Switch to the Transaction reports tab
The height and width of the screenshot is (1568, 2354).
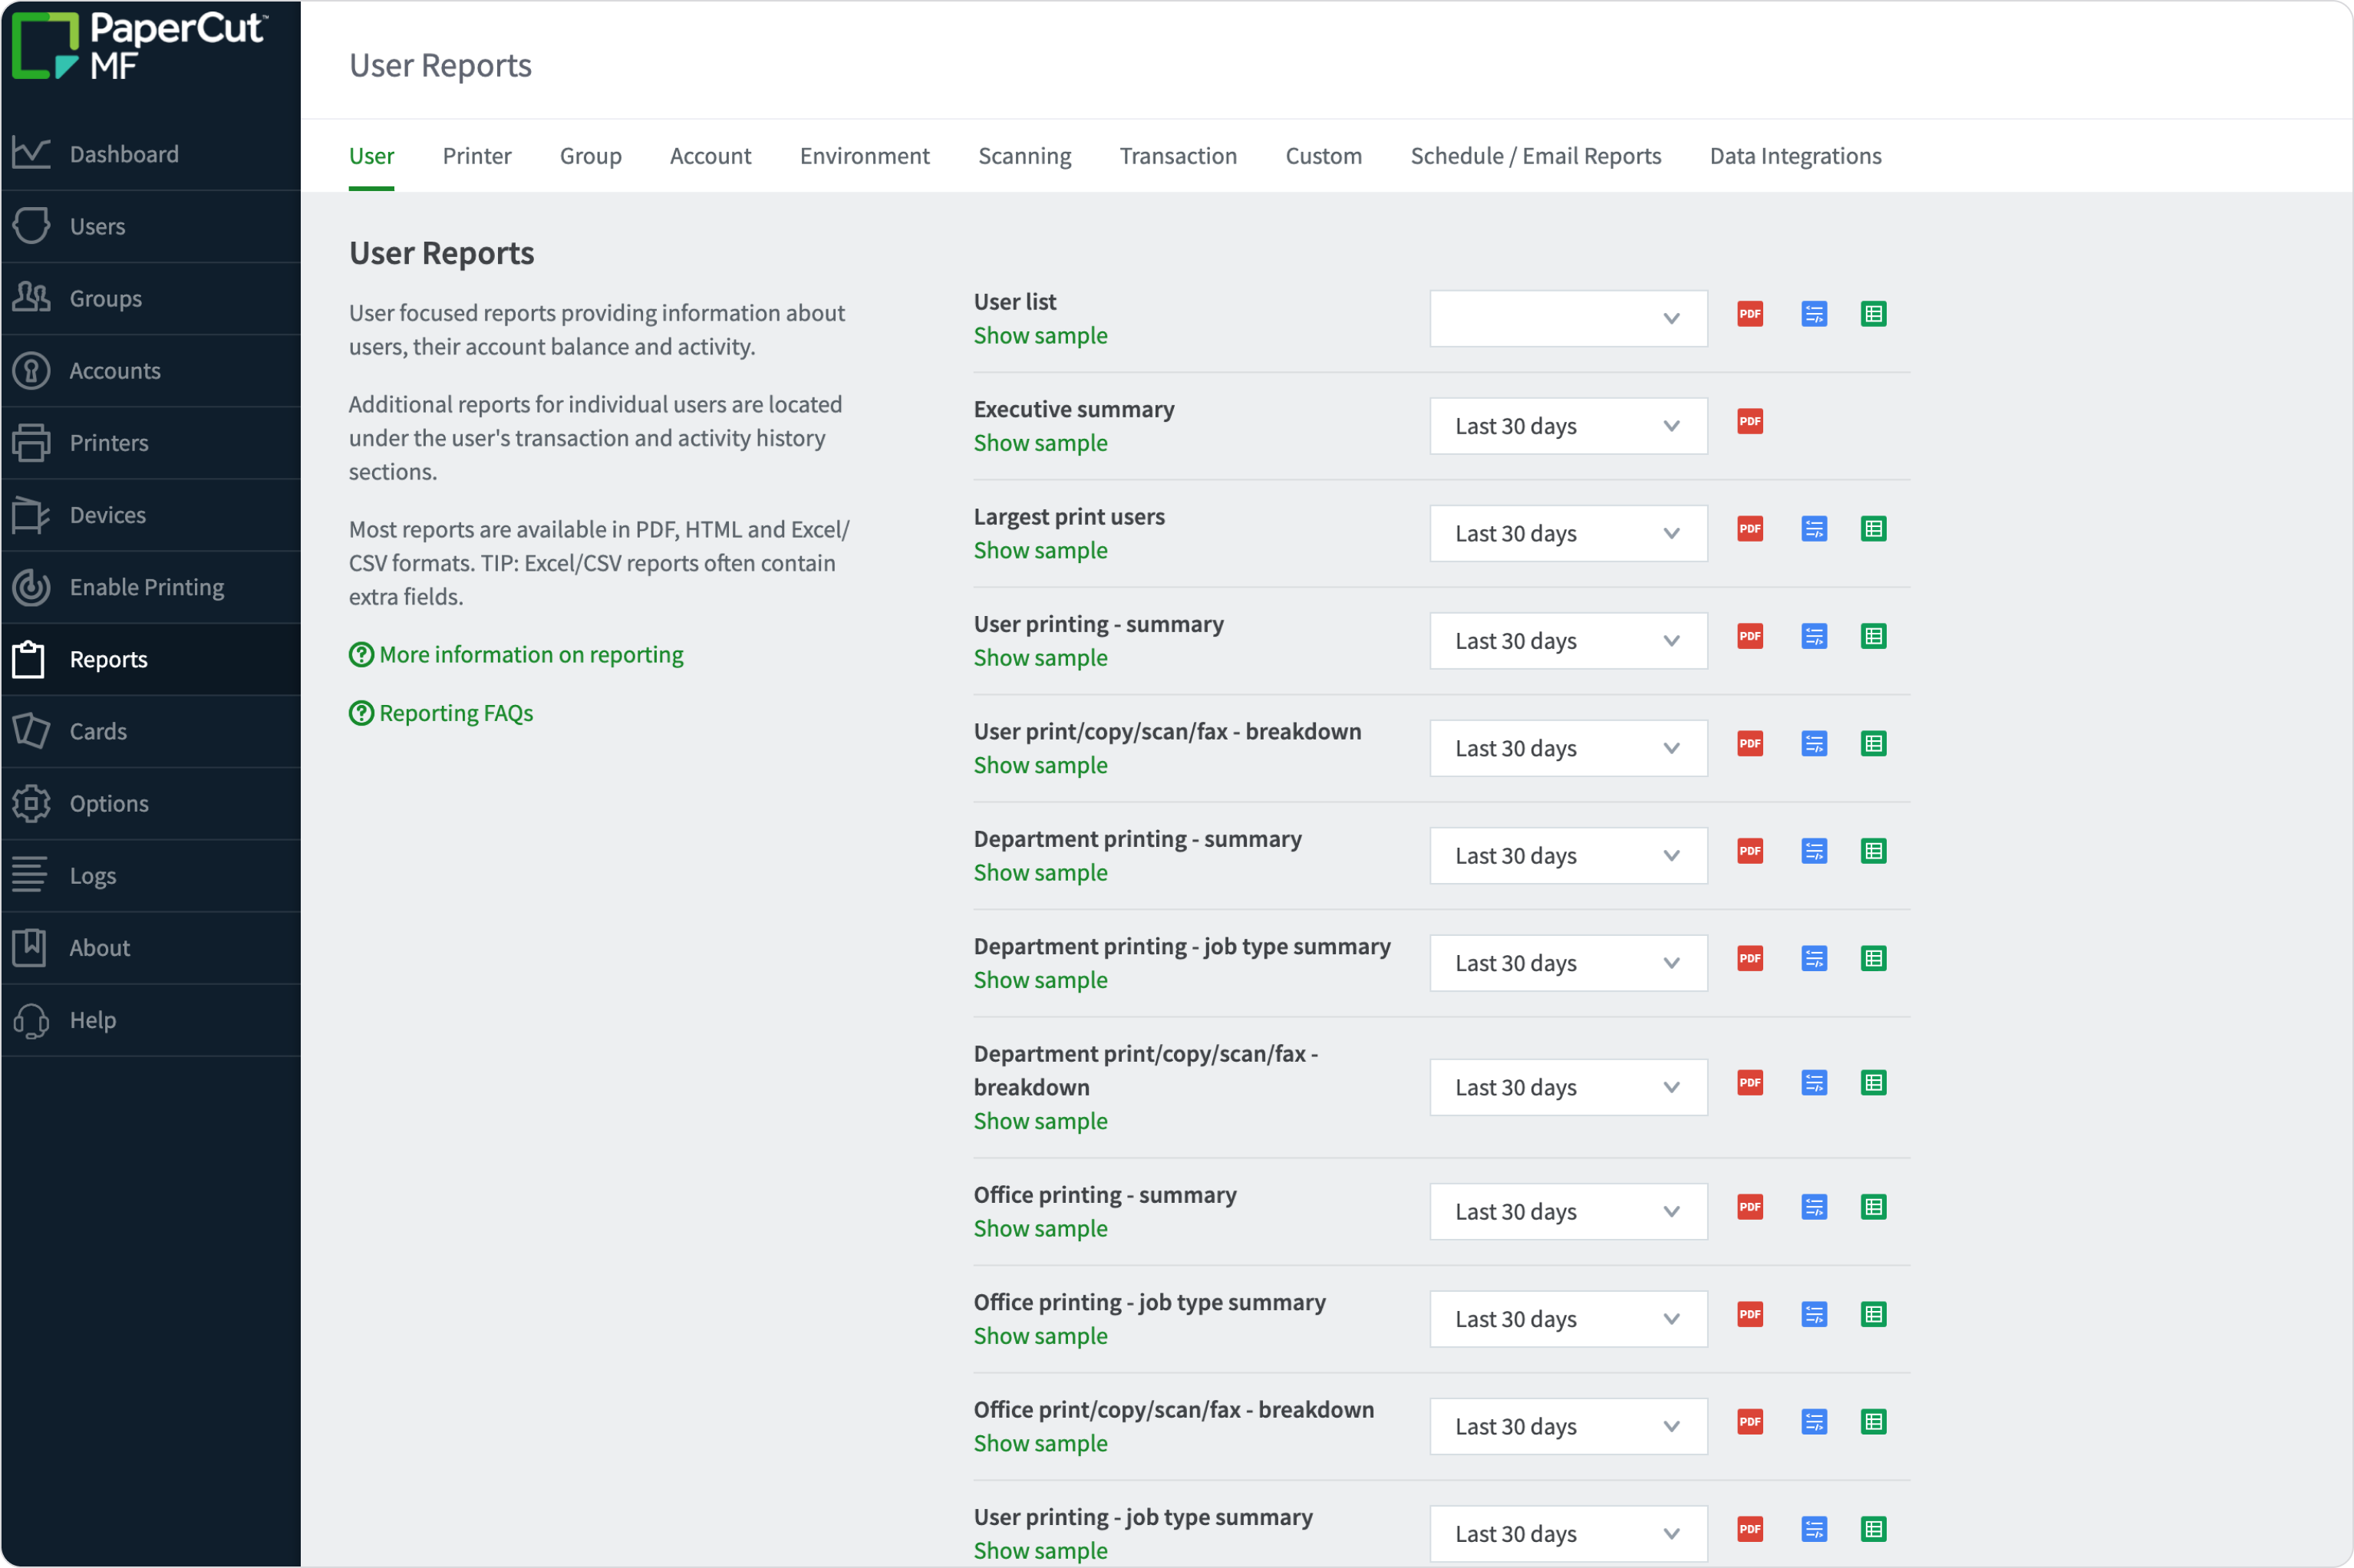[1178, 155]
